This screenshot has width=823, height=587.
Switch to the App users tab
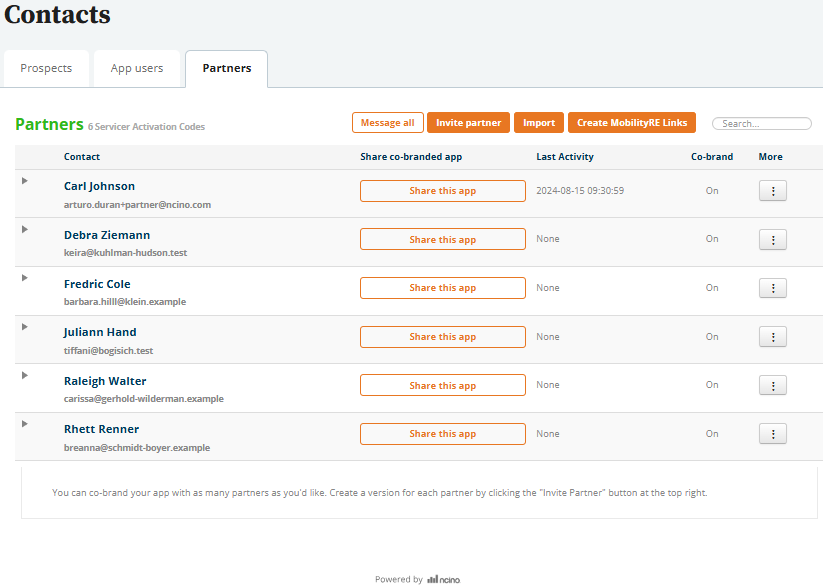point(137,69)
